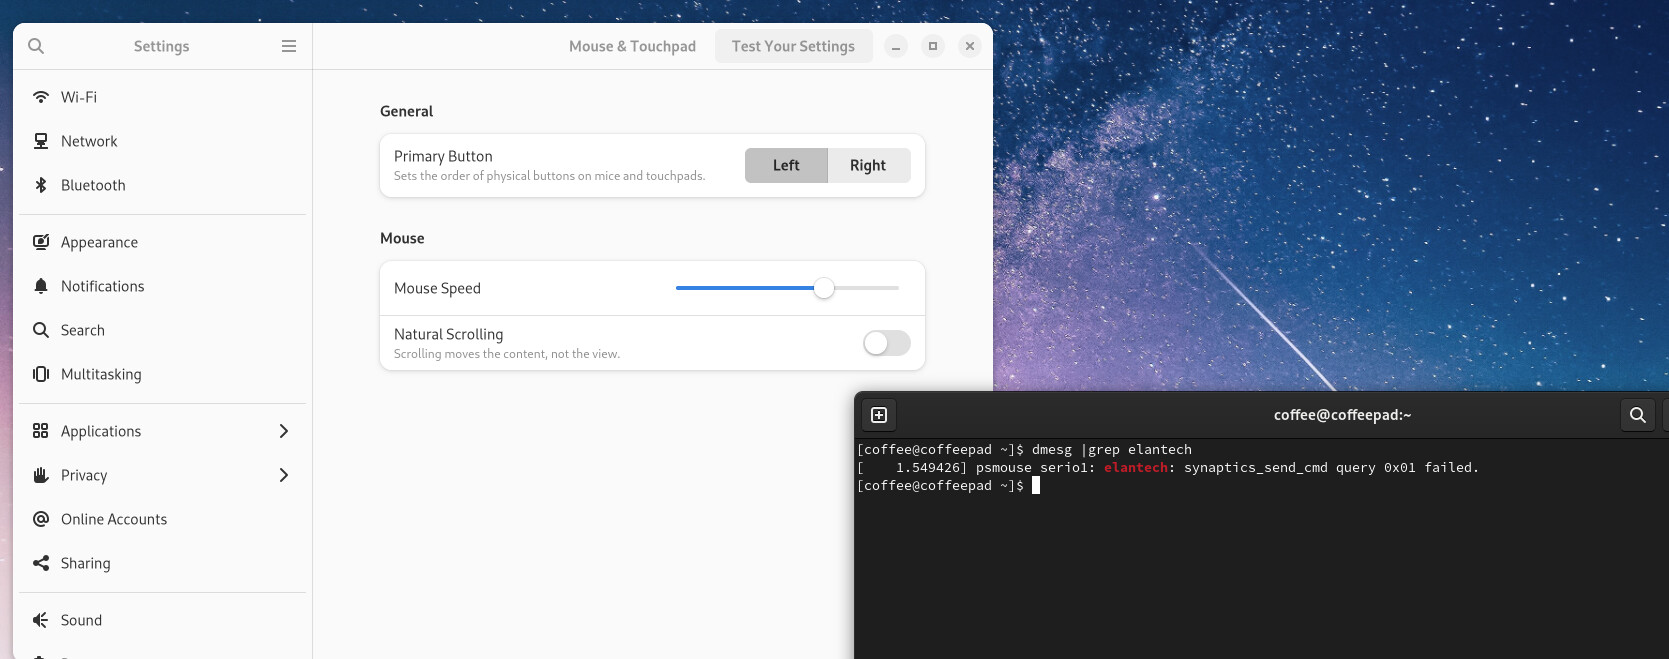Expand the Privacy submenu chevron
Image resolution: width=1669 pixels, height=659 pixels.
pos(284,475)
